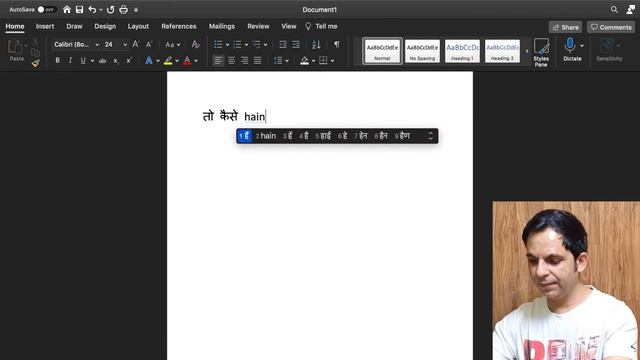Click the Paste button
This screenshot has height=360, width=640.
point(16,51)
